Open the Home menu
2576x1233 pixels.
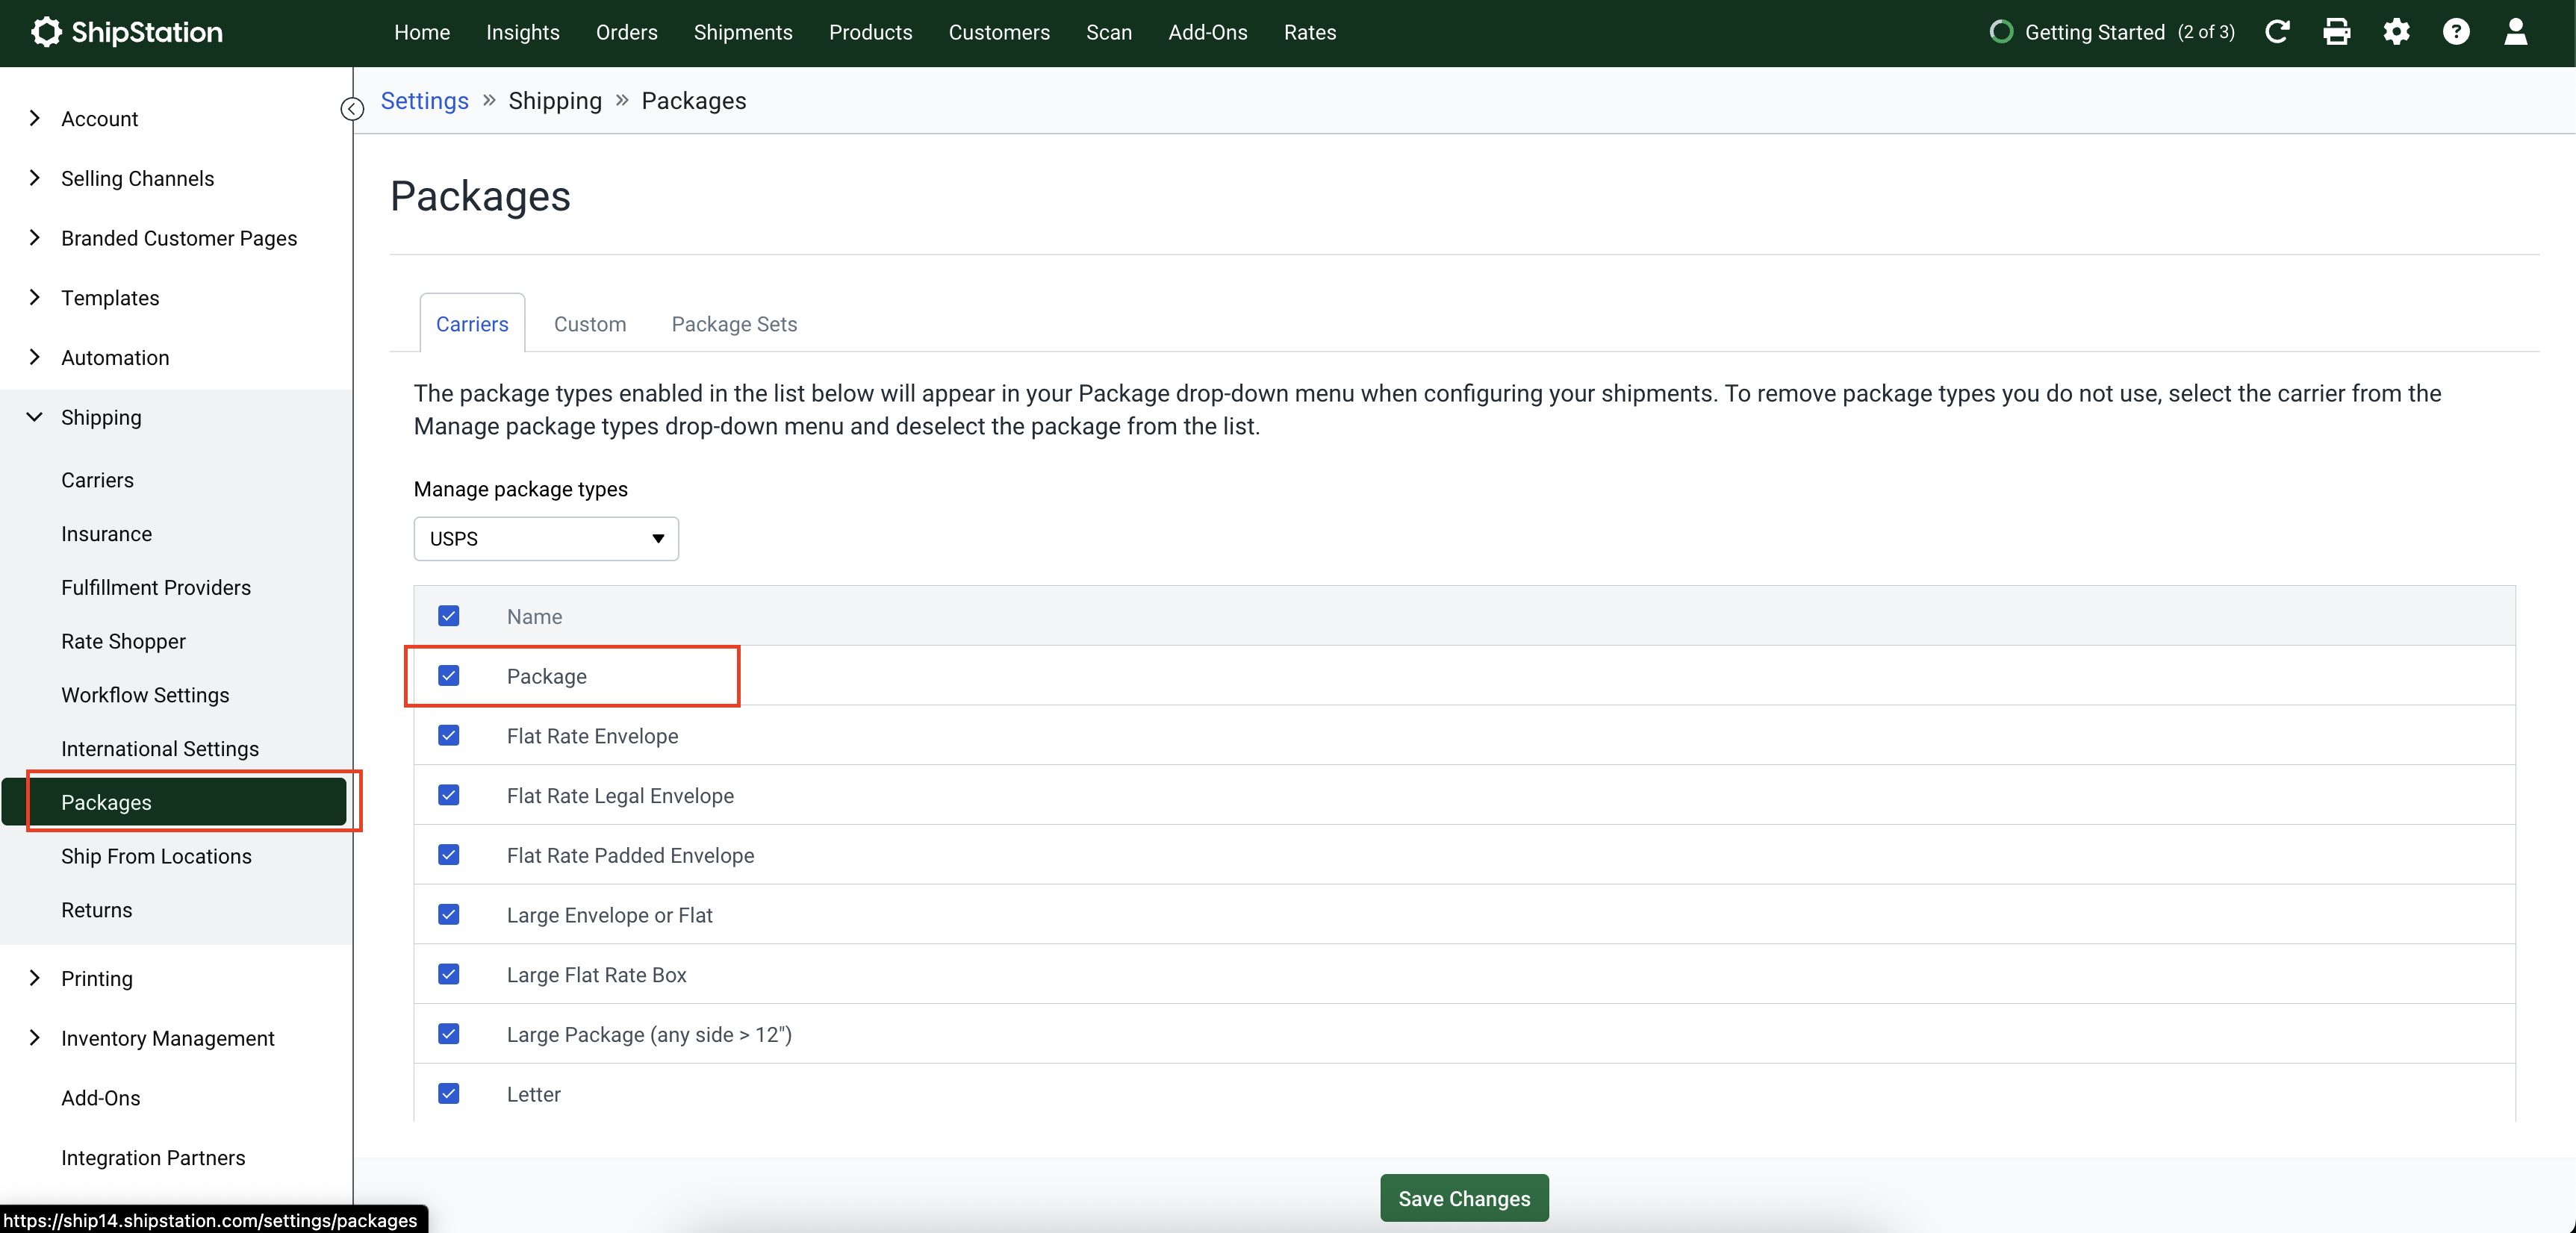coord(422,32)
